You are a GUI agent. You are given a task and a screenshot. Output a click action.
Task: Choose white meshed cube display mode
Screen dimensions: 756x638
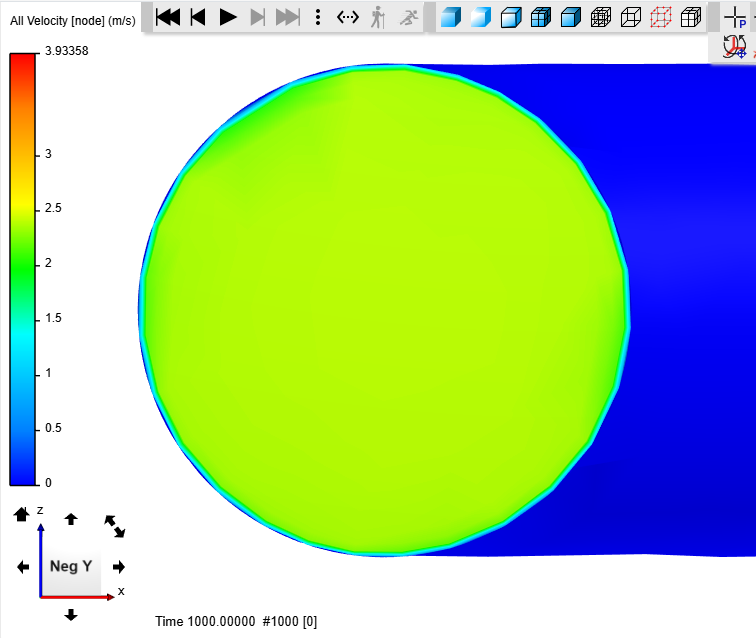690,17
